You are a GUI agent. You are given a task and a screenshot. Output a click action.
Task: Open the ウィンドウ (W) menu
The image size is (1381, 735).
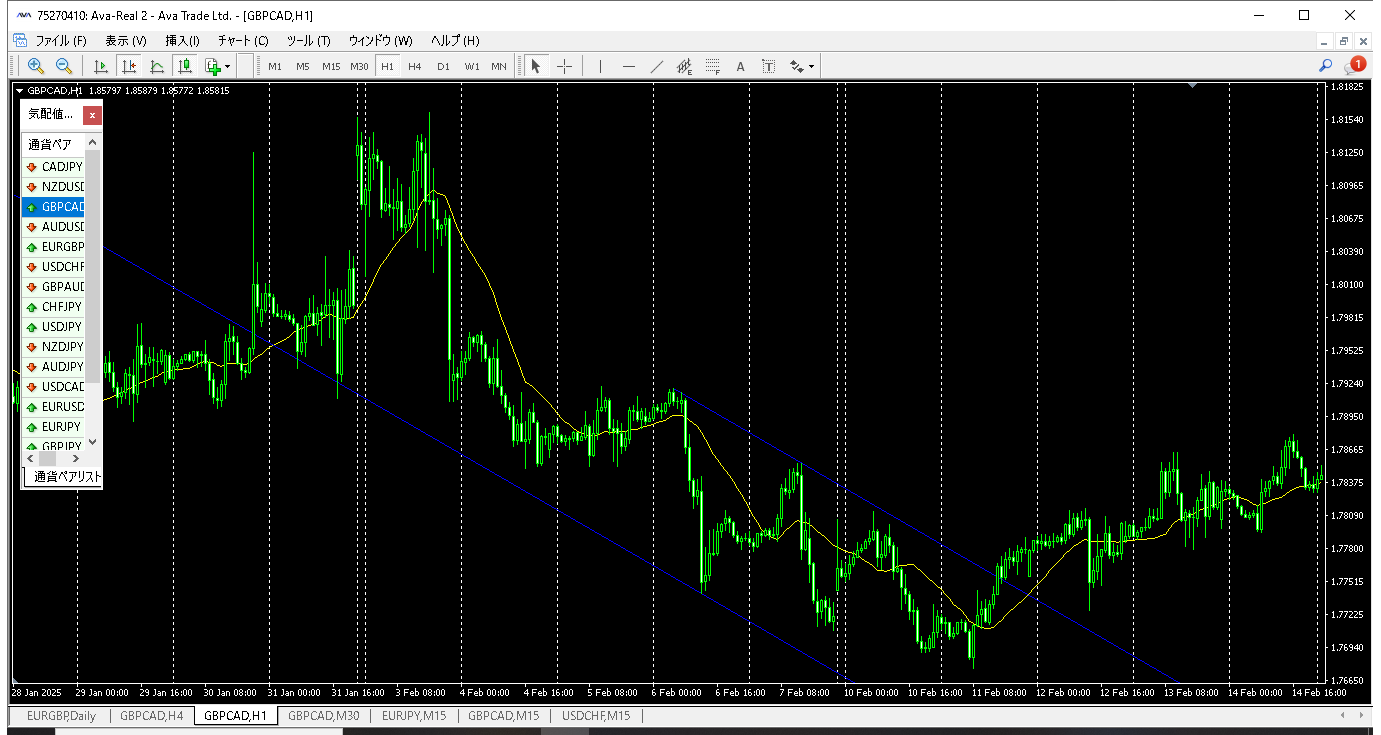tap(380, 41)
